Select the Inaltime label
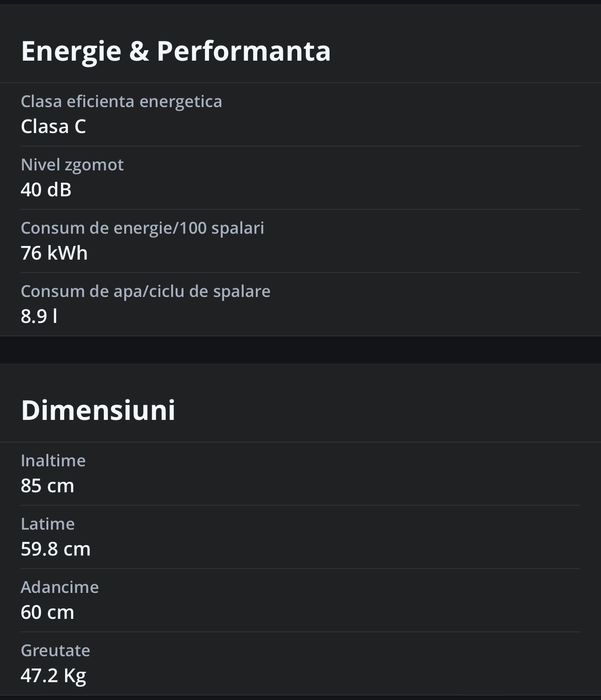This screenshot has width=601, height=700. click(x=53, y=460)
